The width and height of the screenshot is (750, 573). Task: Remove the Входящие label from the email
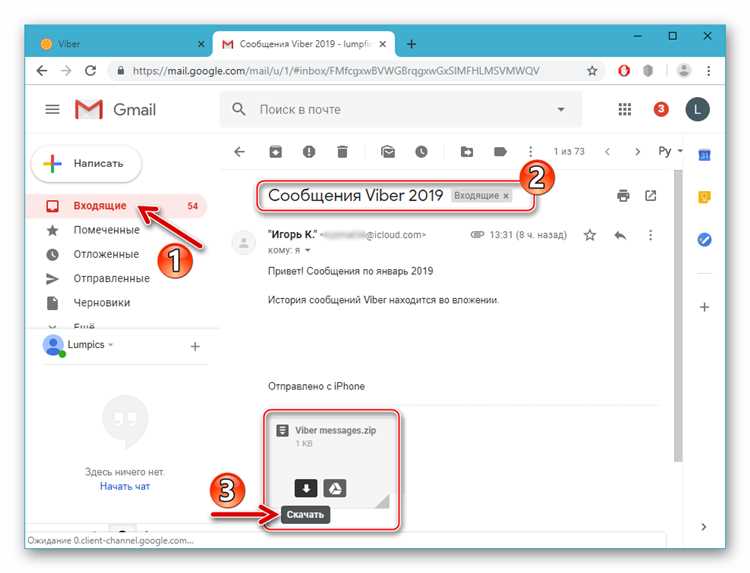(506, 196)
